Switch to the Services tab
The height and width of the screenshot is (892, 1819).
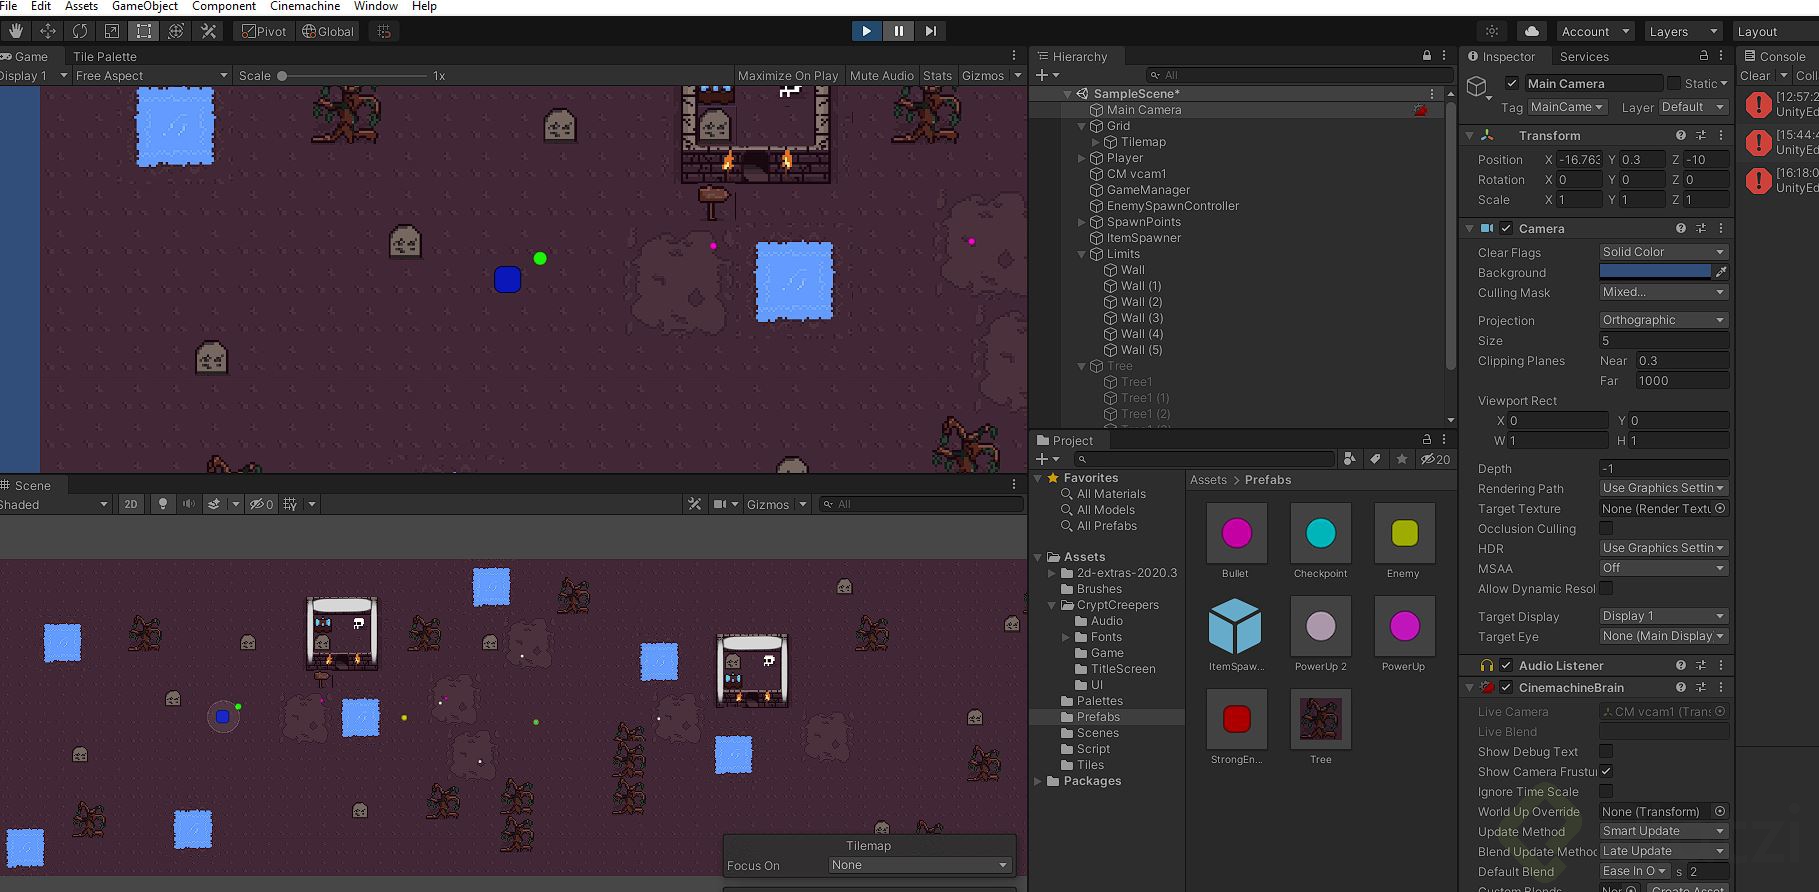pos(1584,57)
